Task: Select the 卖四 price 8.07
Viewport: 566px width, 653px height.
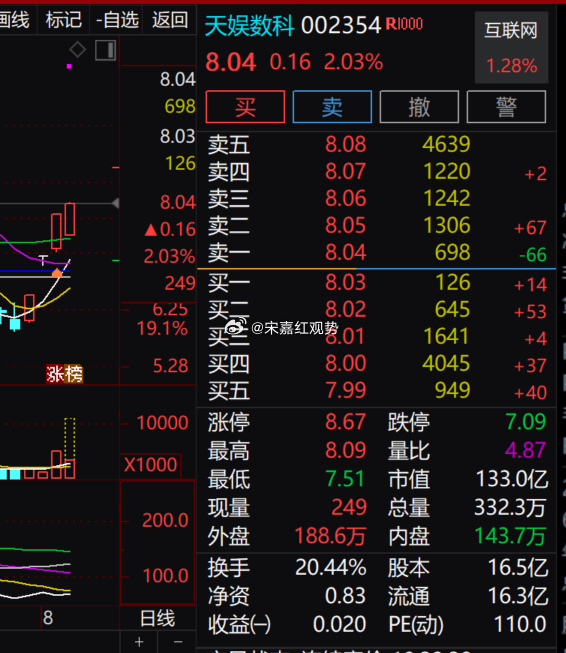Action: [345, 171]
